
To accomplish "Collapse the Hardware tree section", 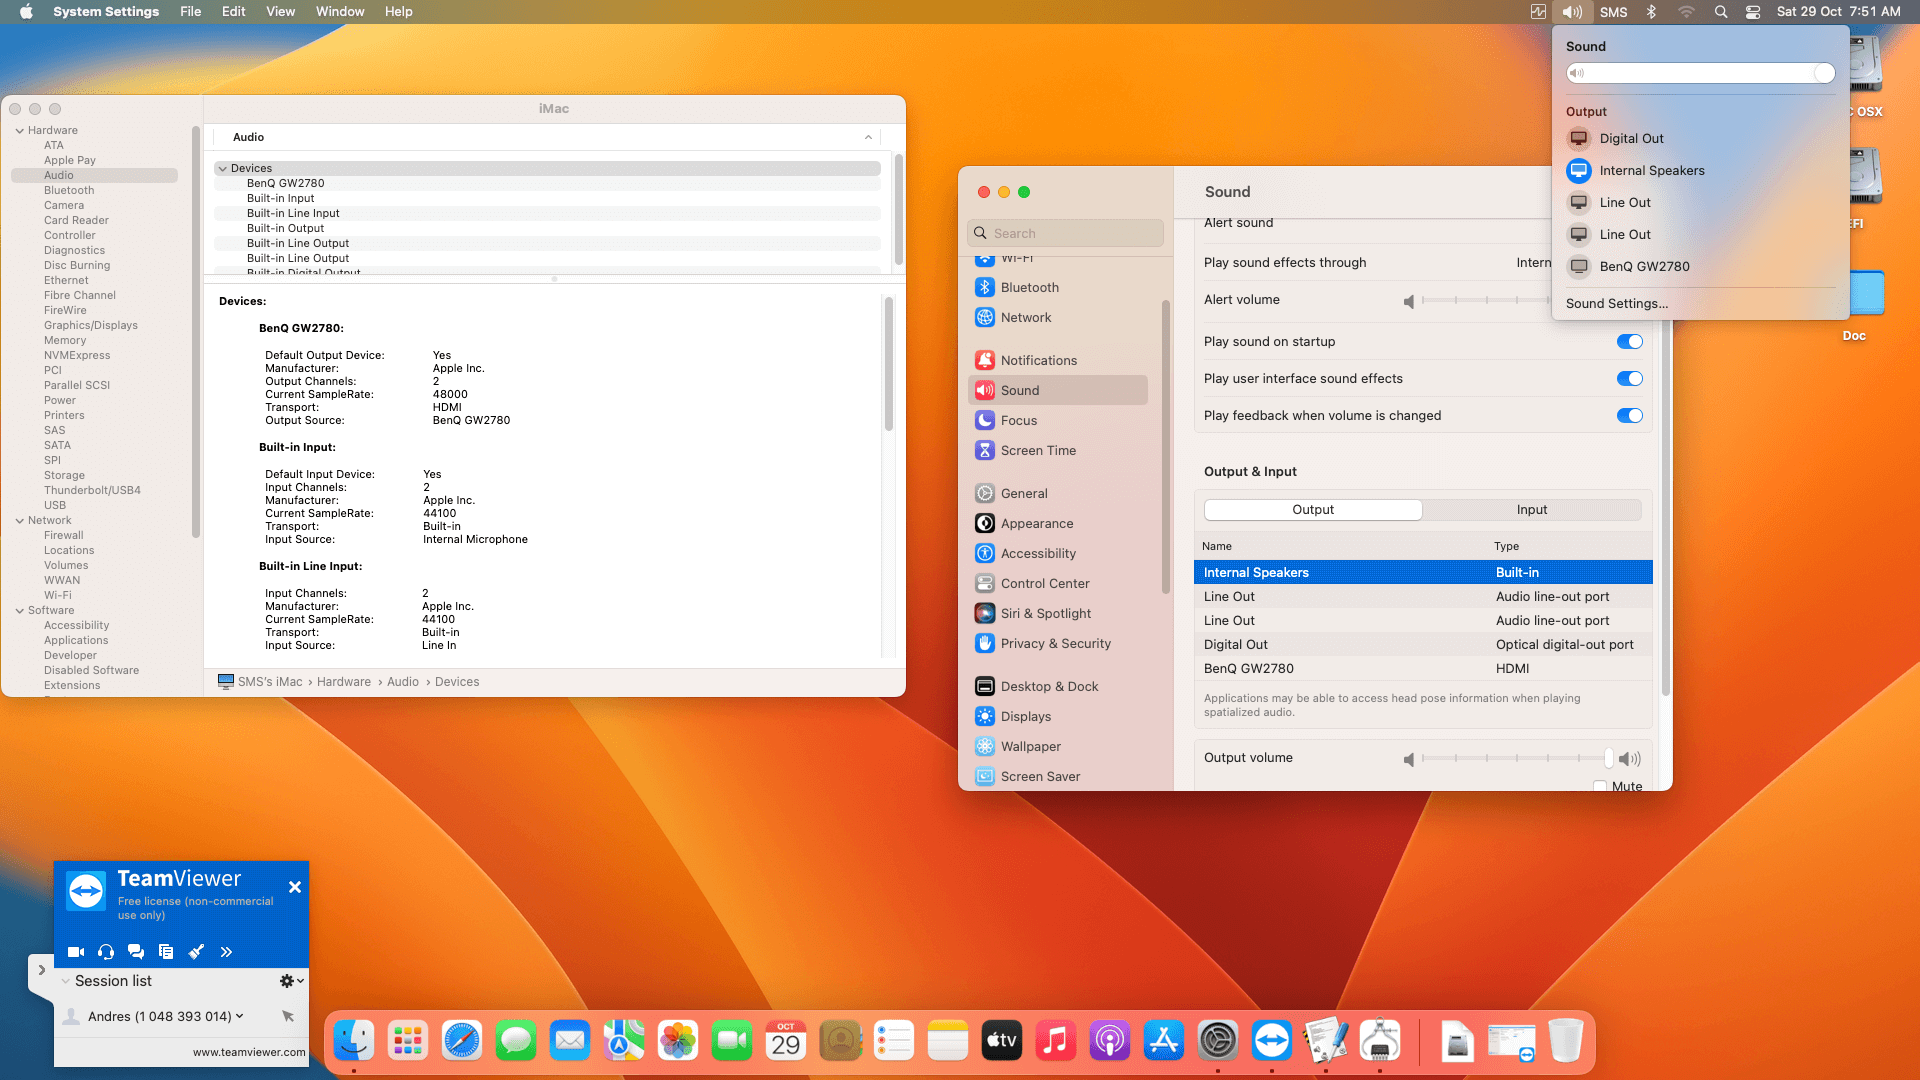I will coord(19,130).
